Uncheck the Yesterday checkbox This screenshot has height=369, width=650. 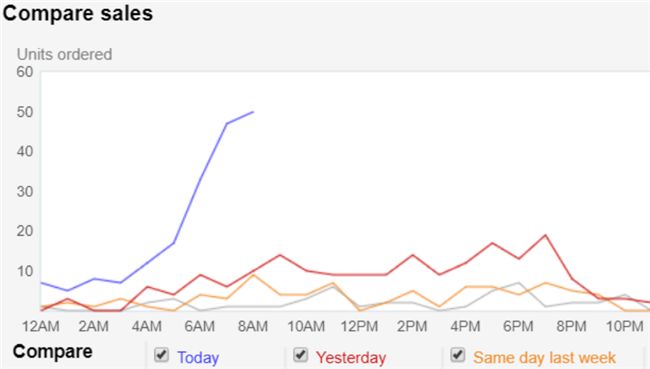click(300, 355)
